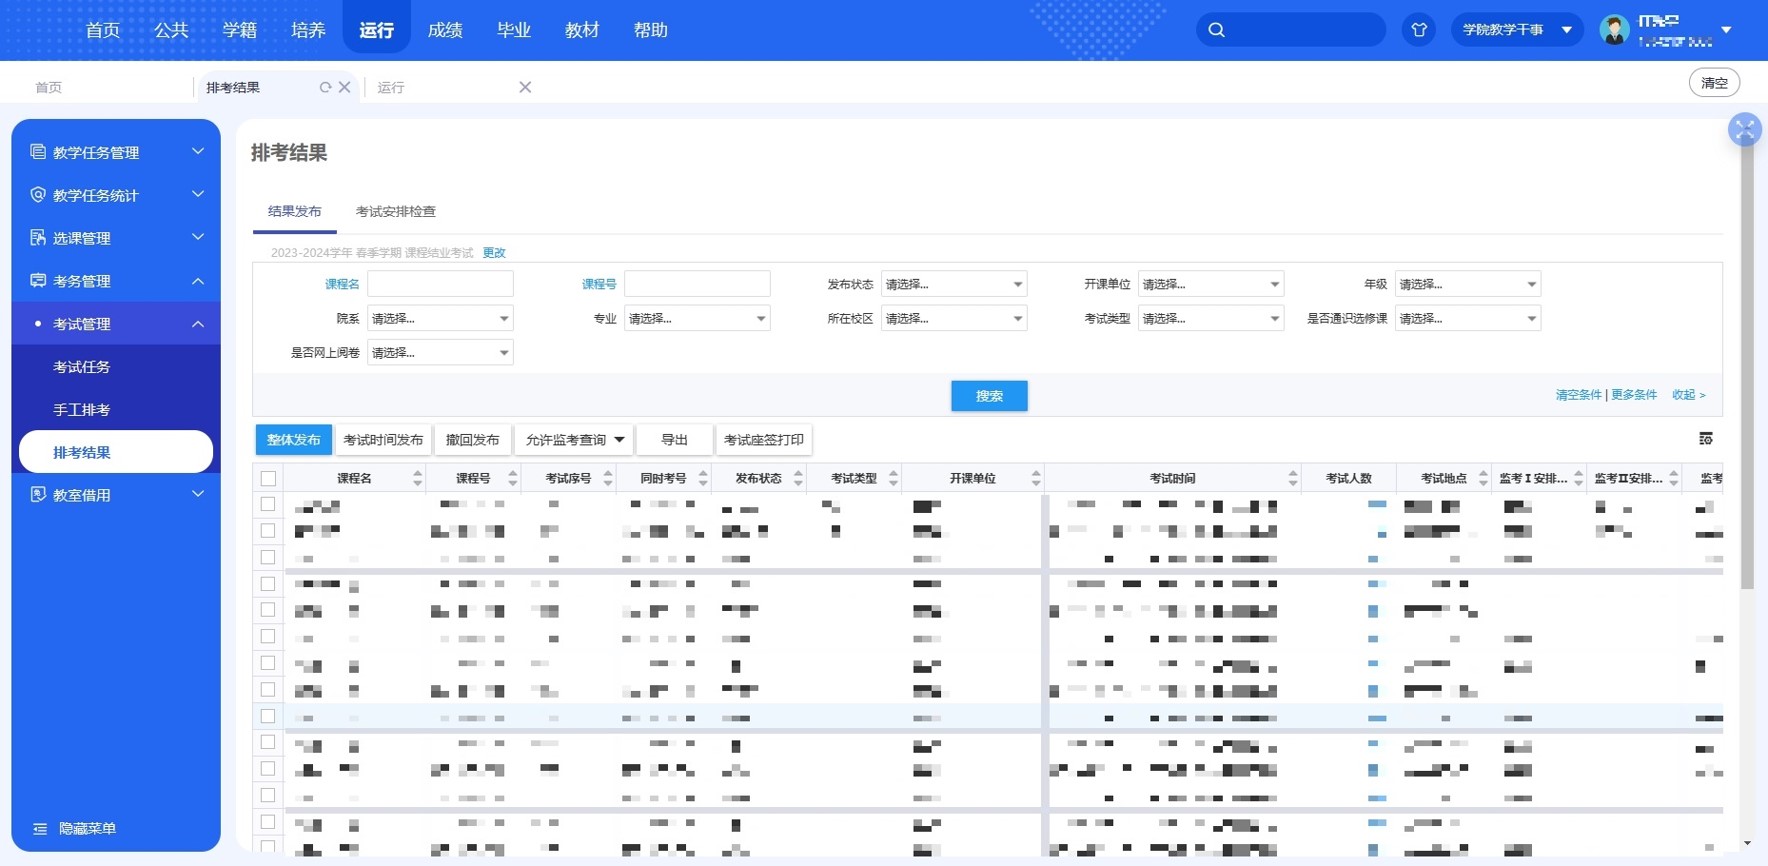Click the search magnifier icon in header
This screenshot has width=1768, height=866.
click(1216, 30)
